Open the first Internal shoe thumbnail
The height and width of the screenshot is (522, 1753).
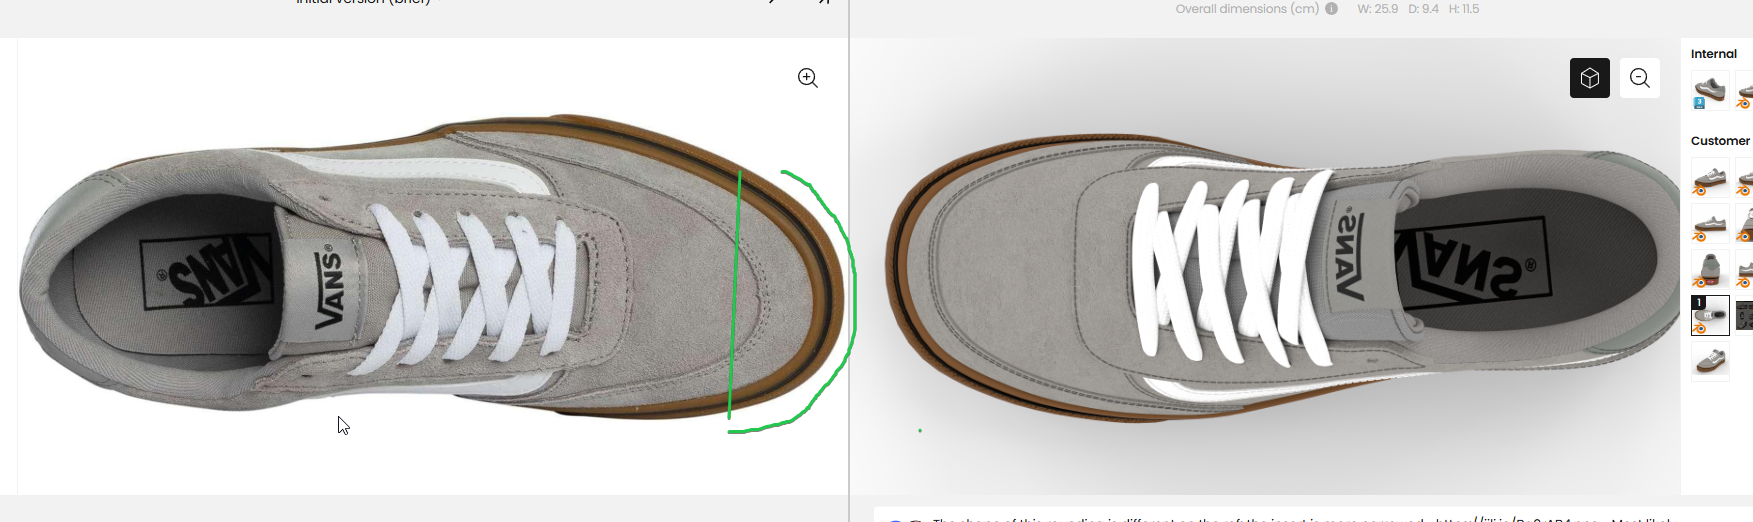1710,91
